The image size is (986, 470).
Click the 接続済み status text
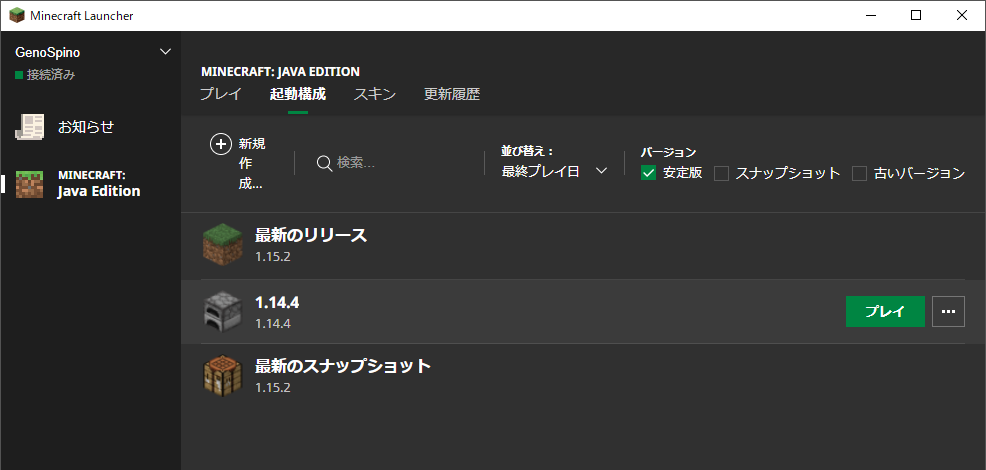[x=51, y=76]
